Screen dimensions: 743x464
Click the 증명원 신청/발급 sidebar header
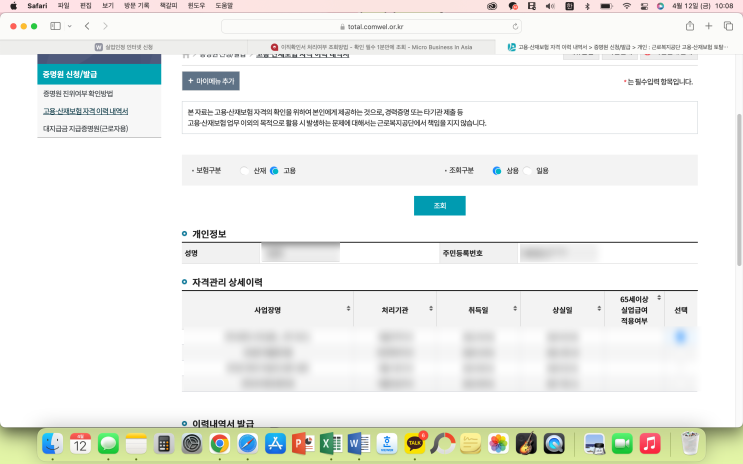tap(99, 74)
